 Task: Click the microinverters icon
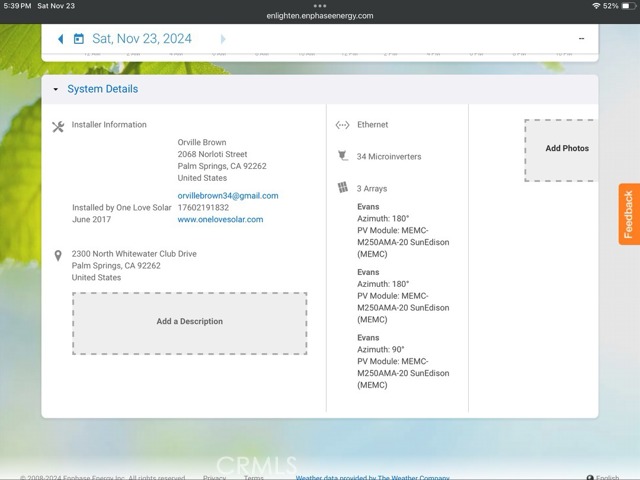point(343,156)
